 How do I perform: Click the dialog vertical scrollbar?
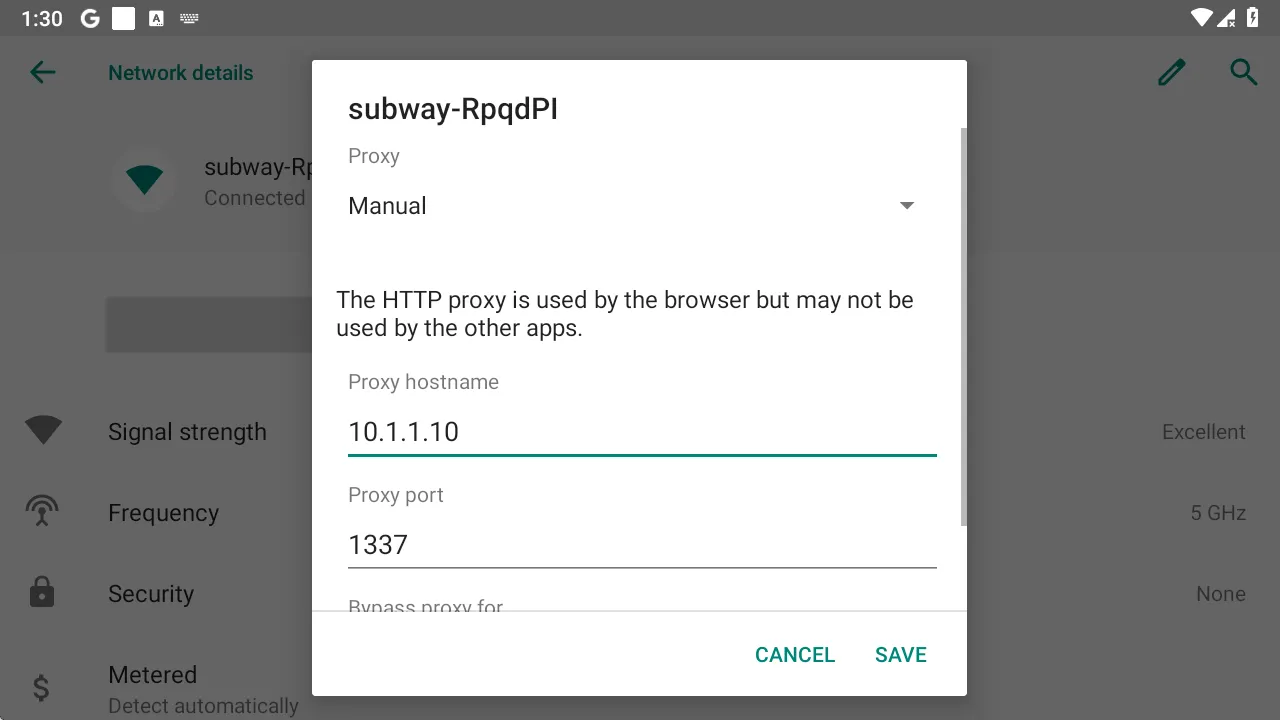[x=964, y=327]
